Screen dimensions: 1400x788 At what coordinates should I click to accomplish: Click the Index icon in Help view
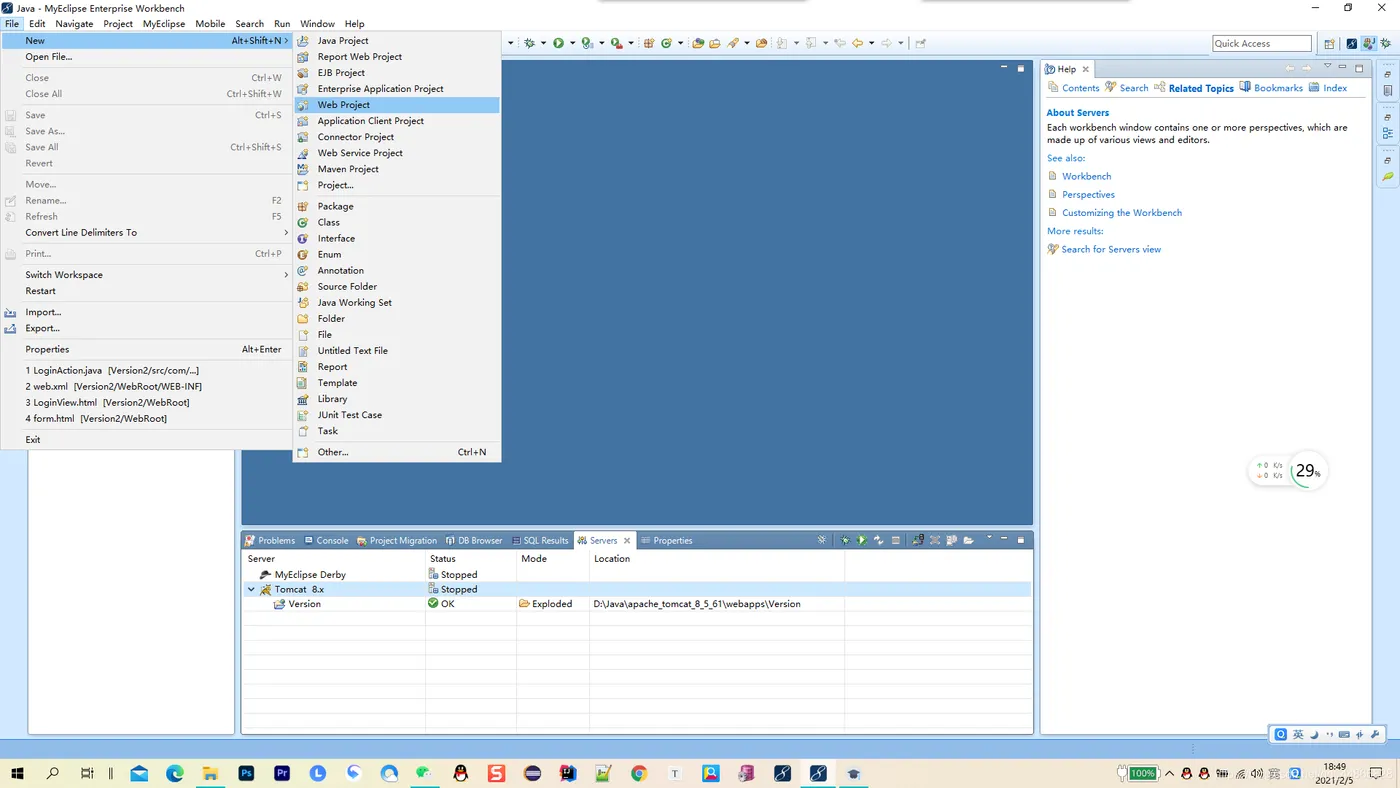[x=1315, y=88]
